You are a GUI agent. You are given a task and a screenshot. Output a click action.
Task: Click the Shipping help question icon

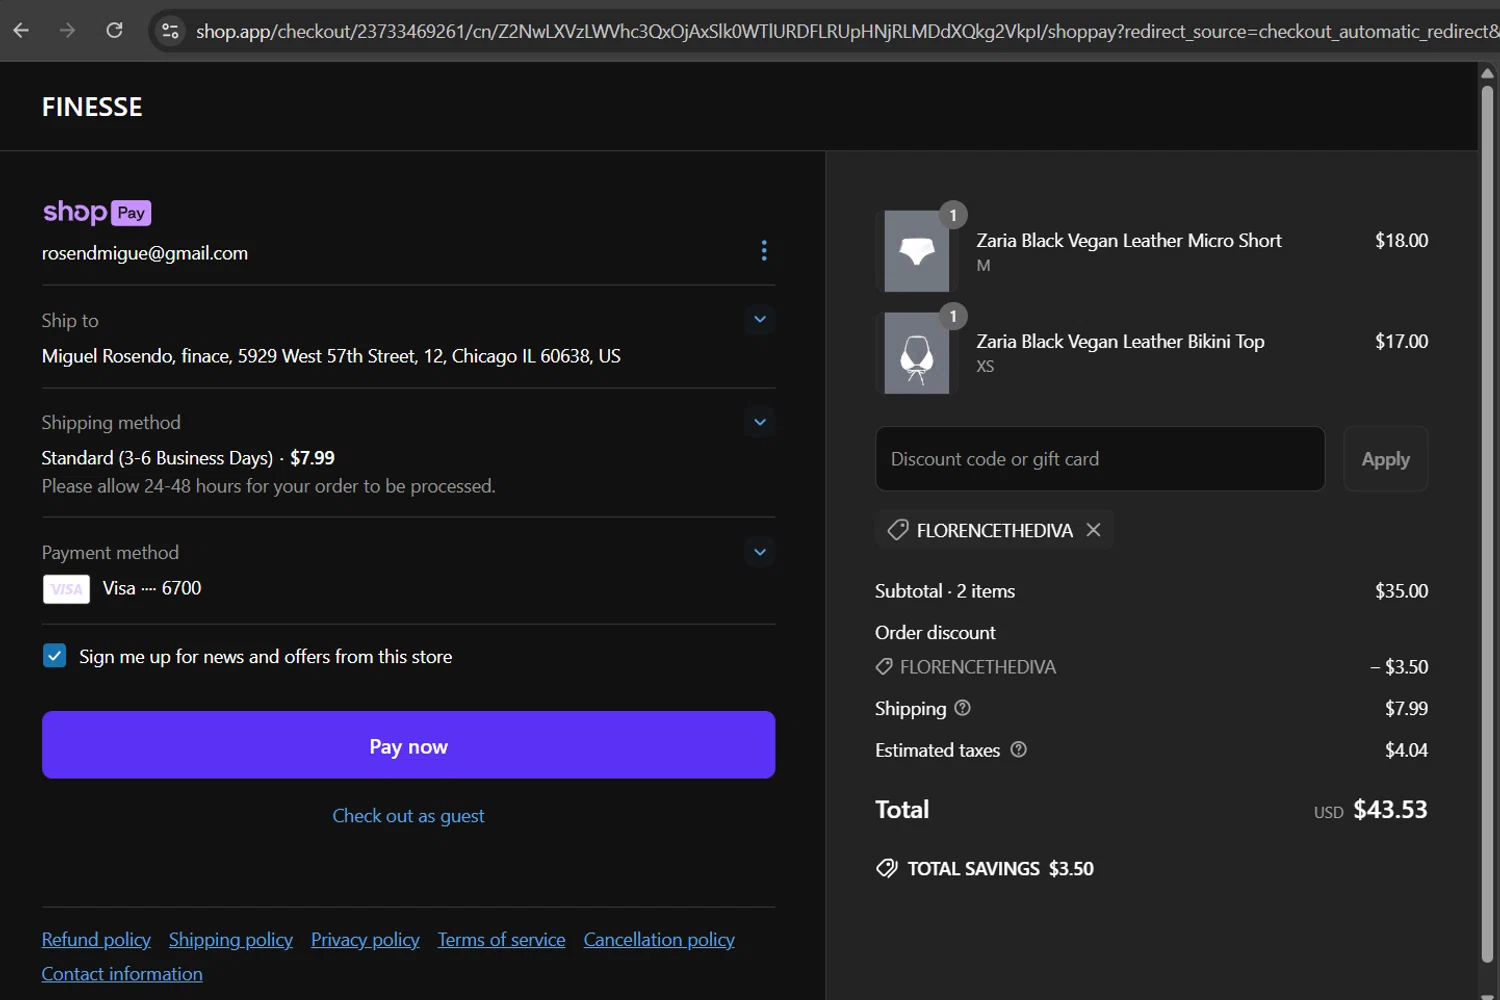[963, 708]
